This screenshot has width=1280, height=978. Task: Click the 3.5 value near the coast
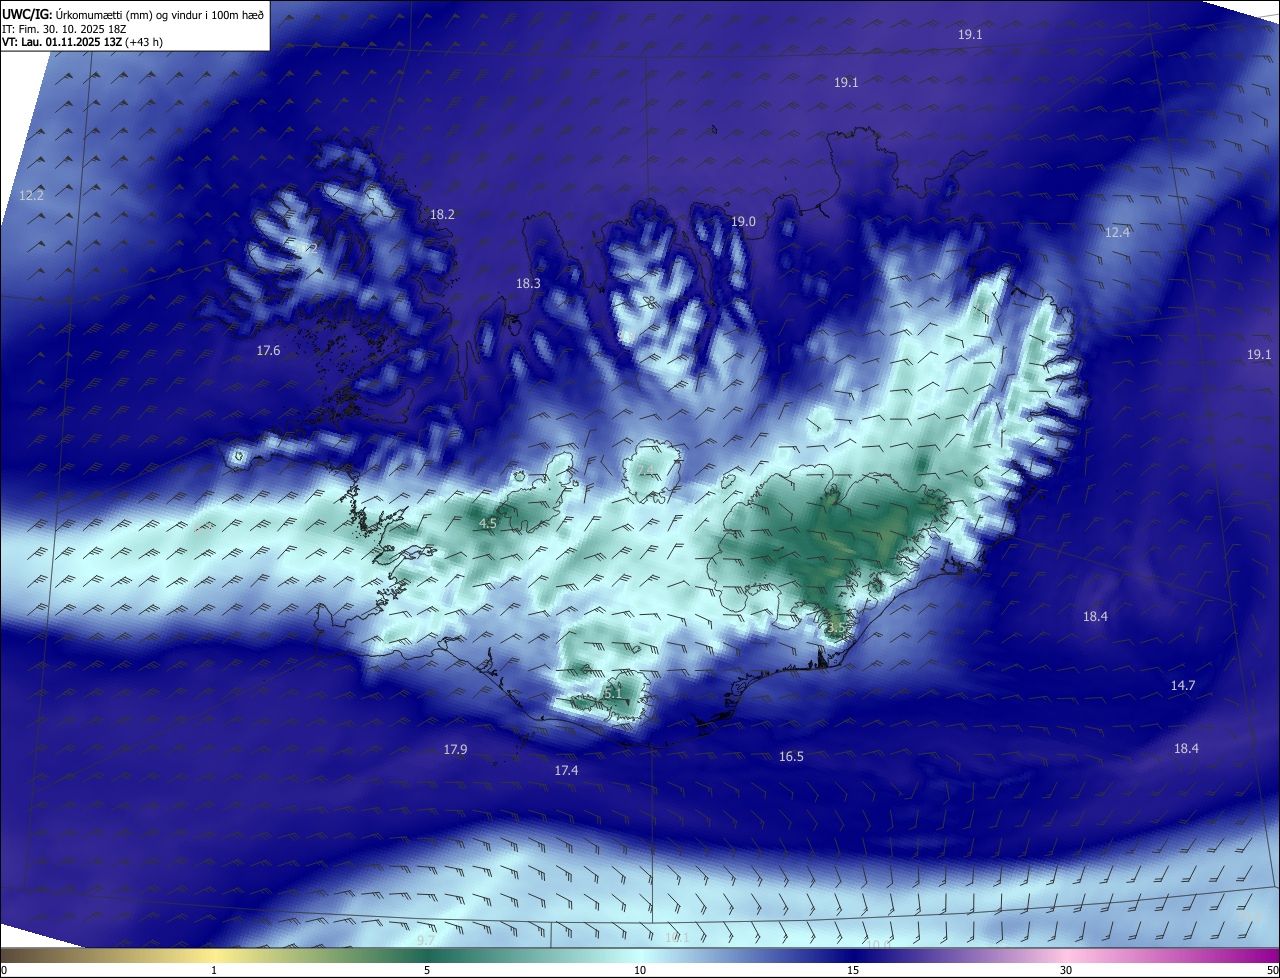point(837,629)
